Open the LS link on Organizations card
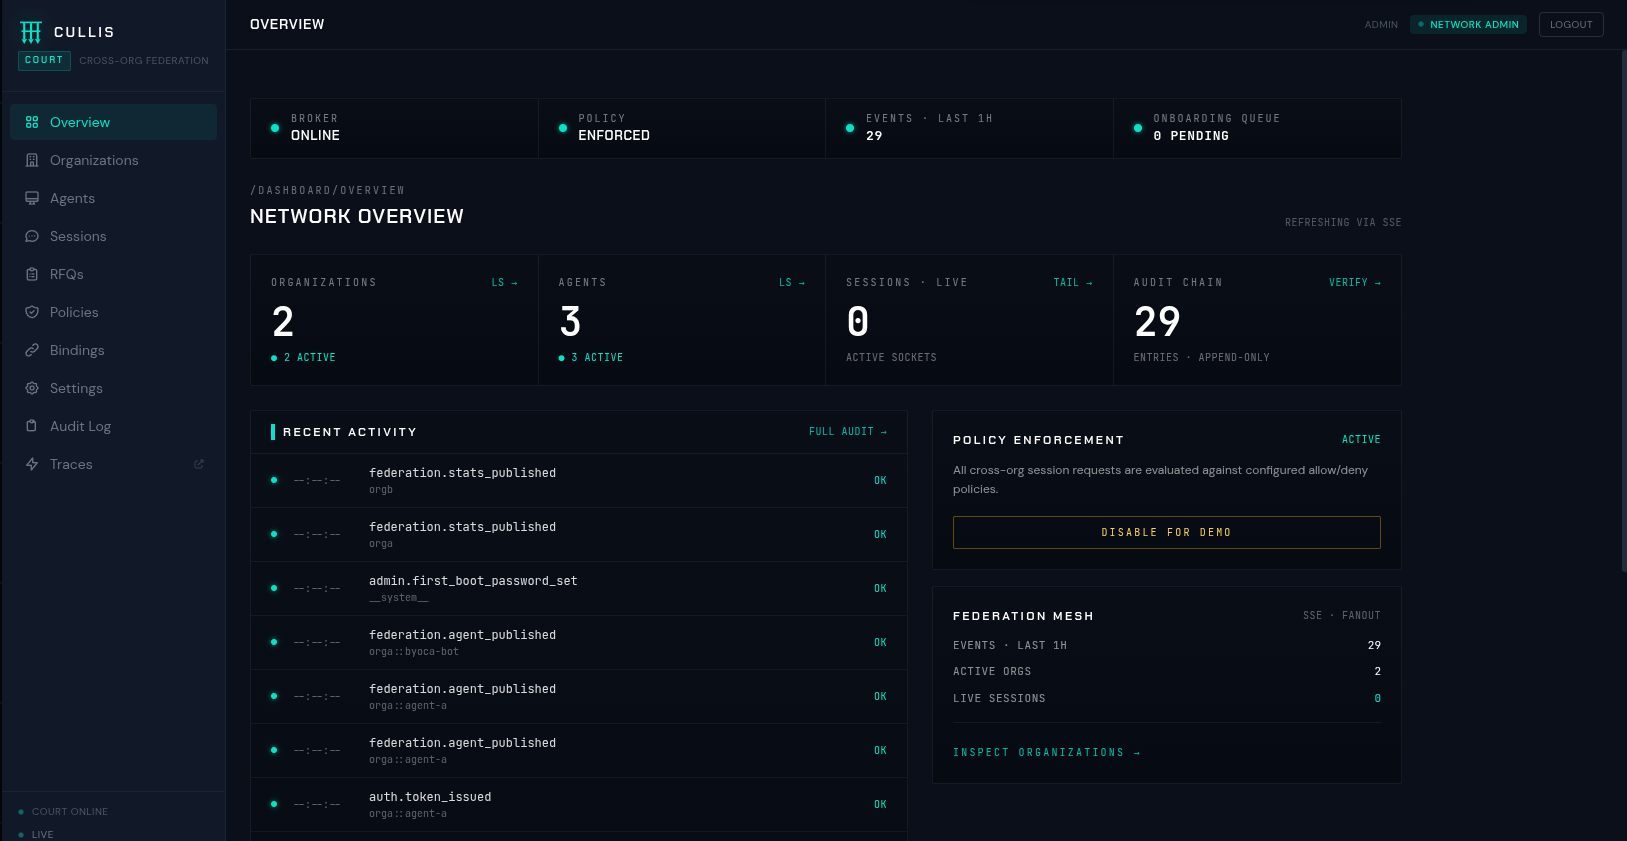The image size is (1627, 841). tap(504, 283)
